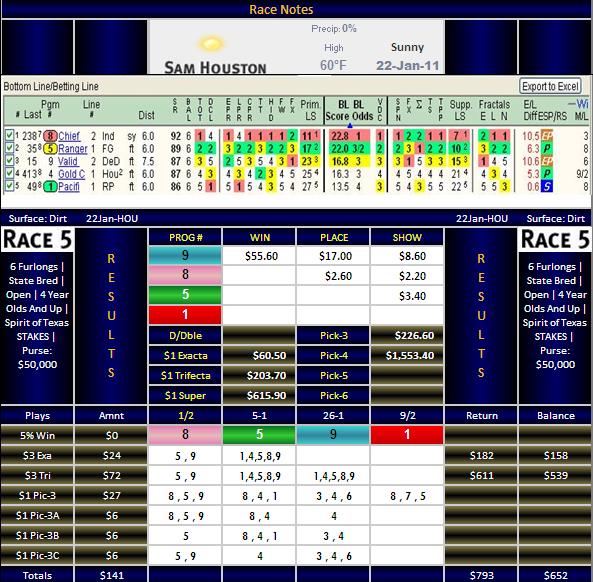Click the blue sort arrow under BL Score
This screenshot has width=593, height=582.
click(x=349, y=125)
